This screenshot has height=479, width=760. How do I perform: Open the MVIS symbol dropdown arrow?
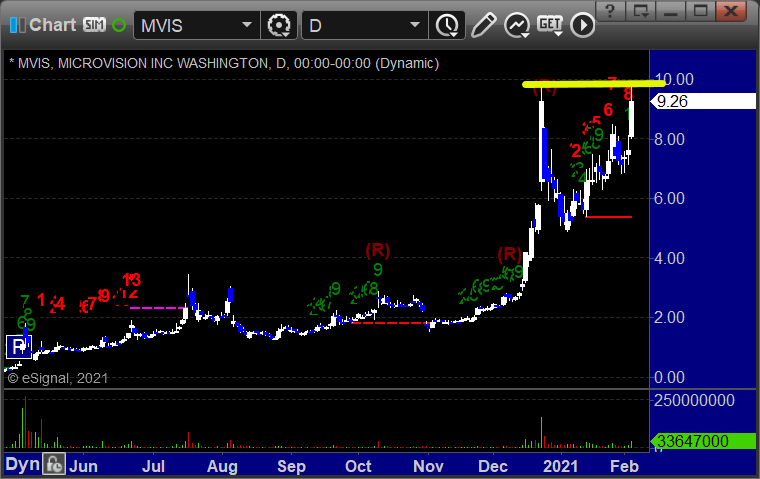coord(247,25)
